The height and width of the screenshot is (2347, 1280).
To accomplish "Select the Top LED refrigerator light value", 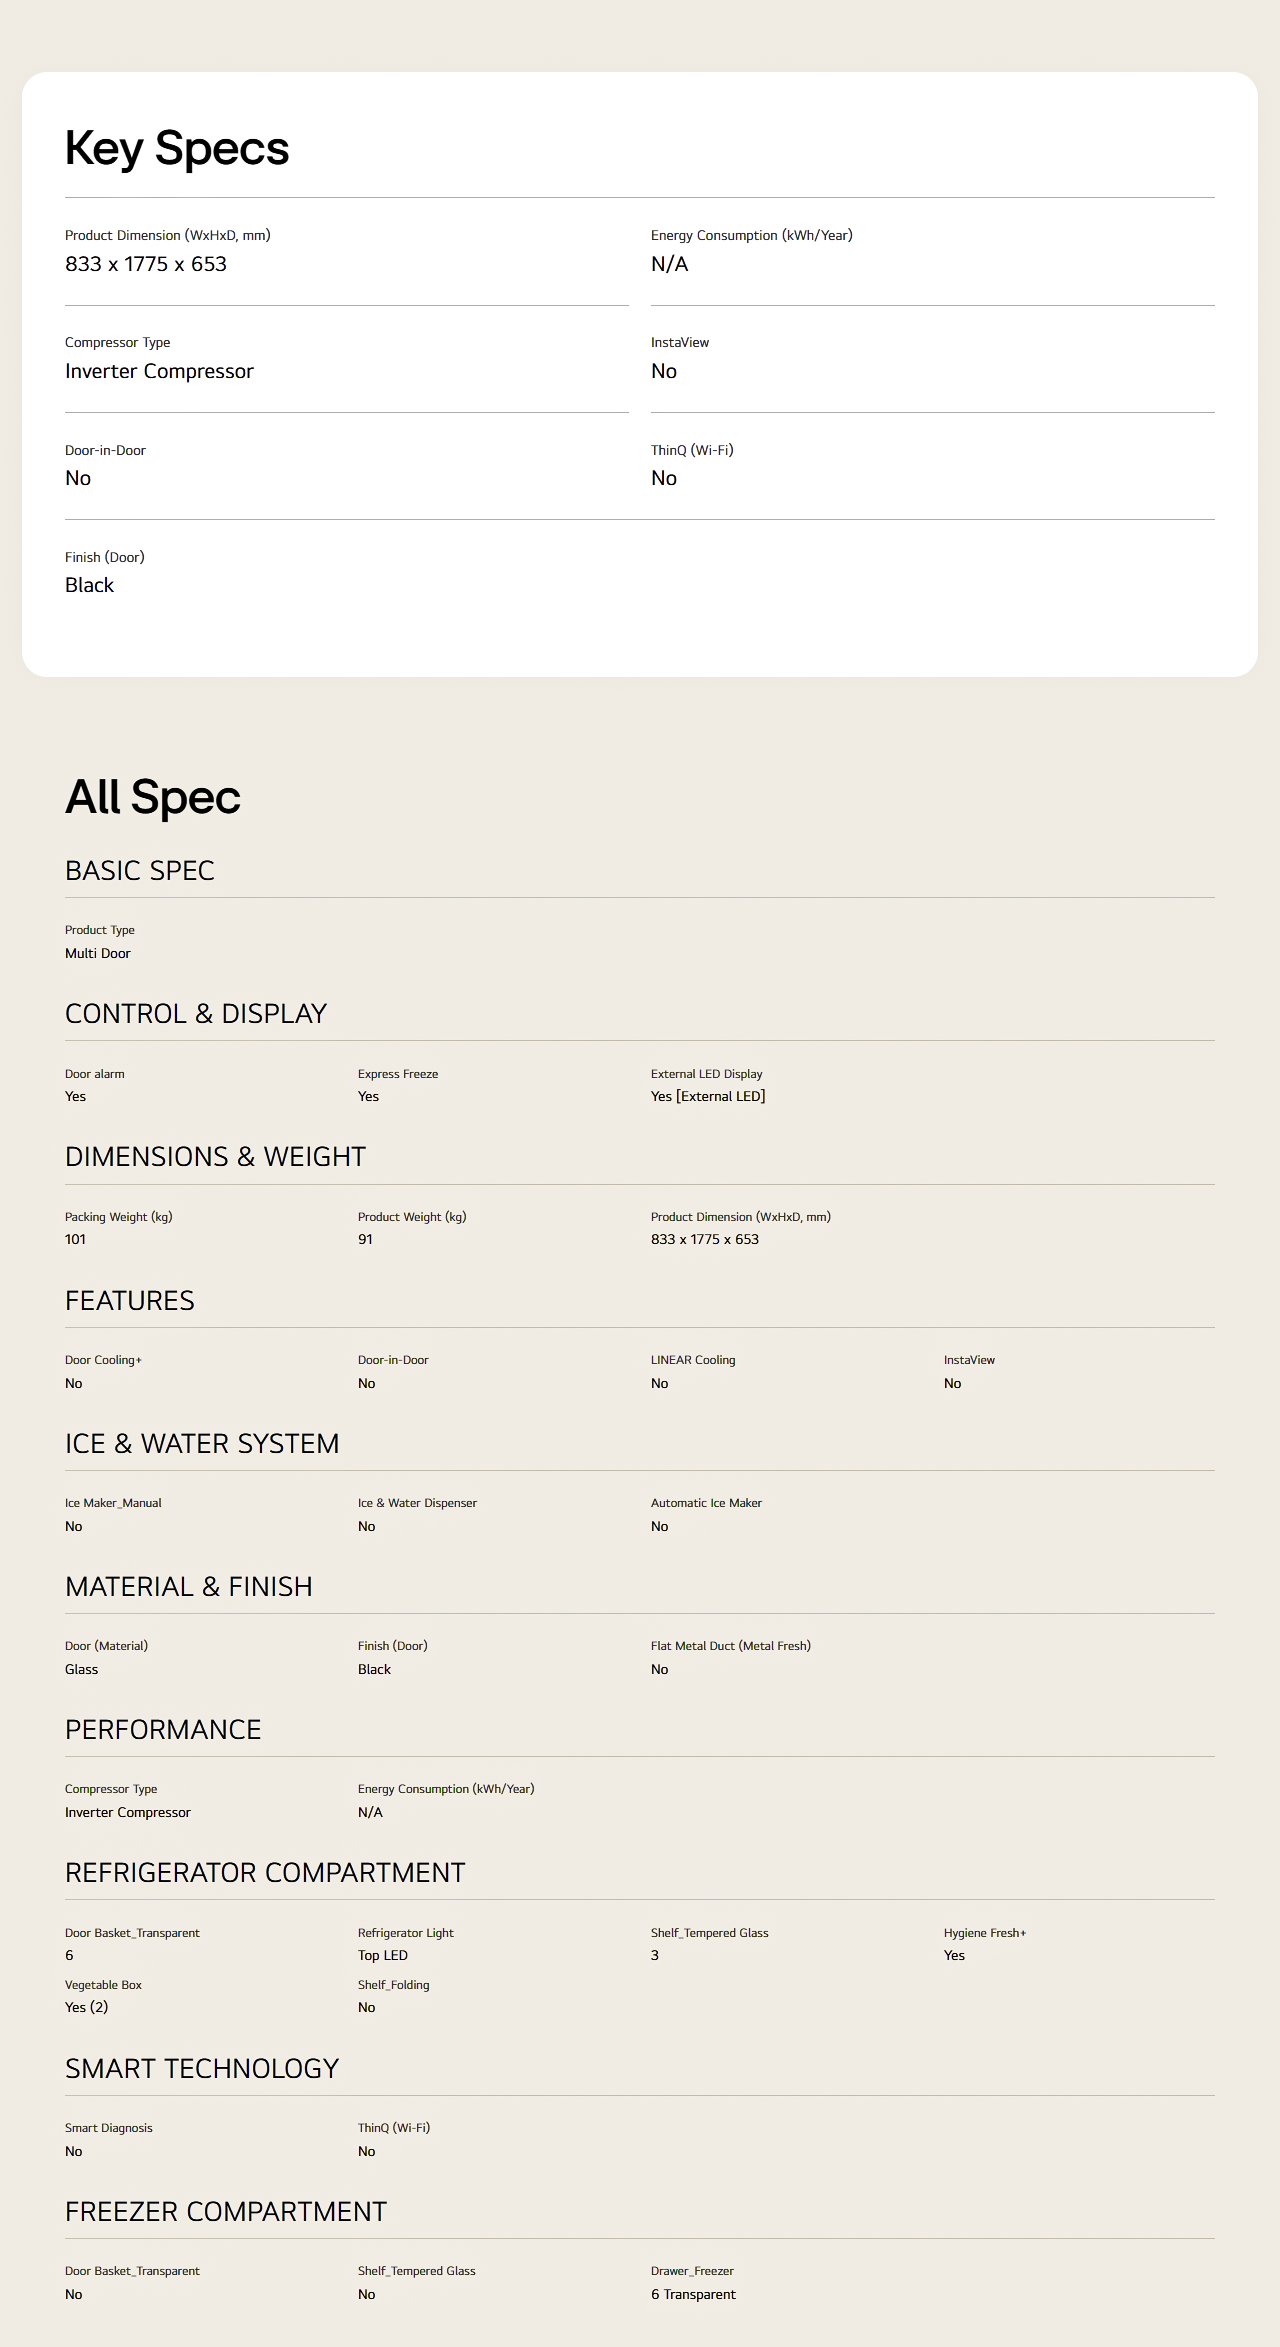I will (383, 1956).
